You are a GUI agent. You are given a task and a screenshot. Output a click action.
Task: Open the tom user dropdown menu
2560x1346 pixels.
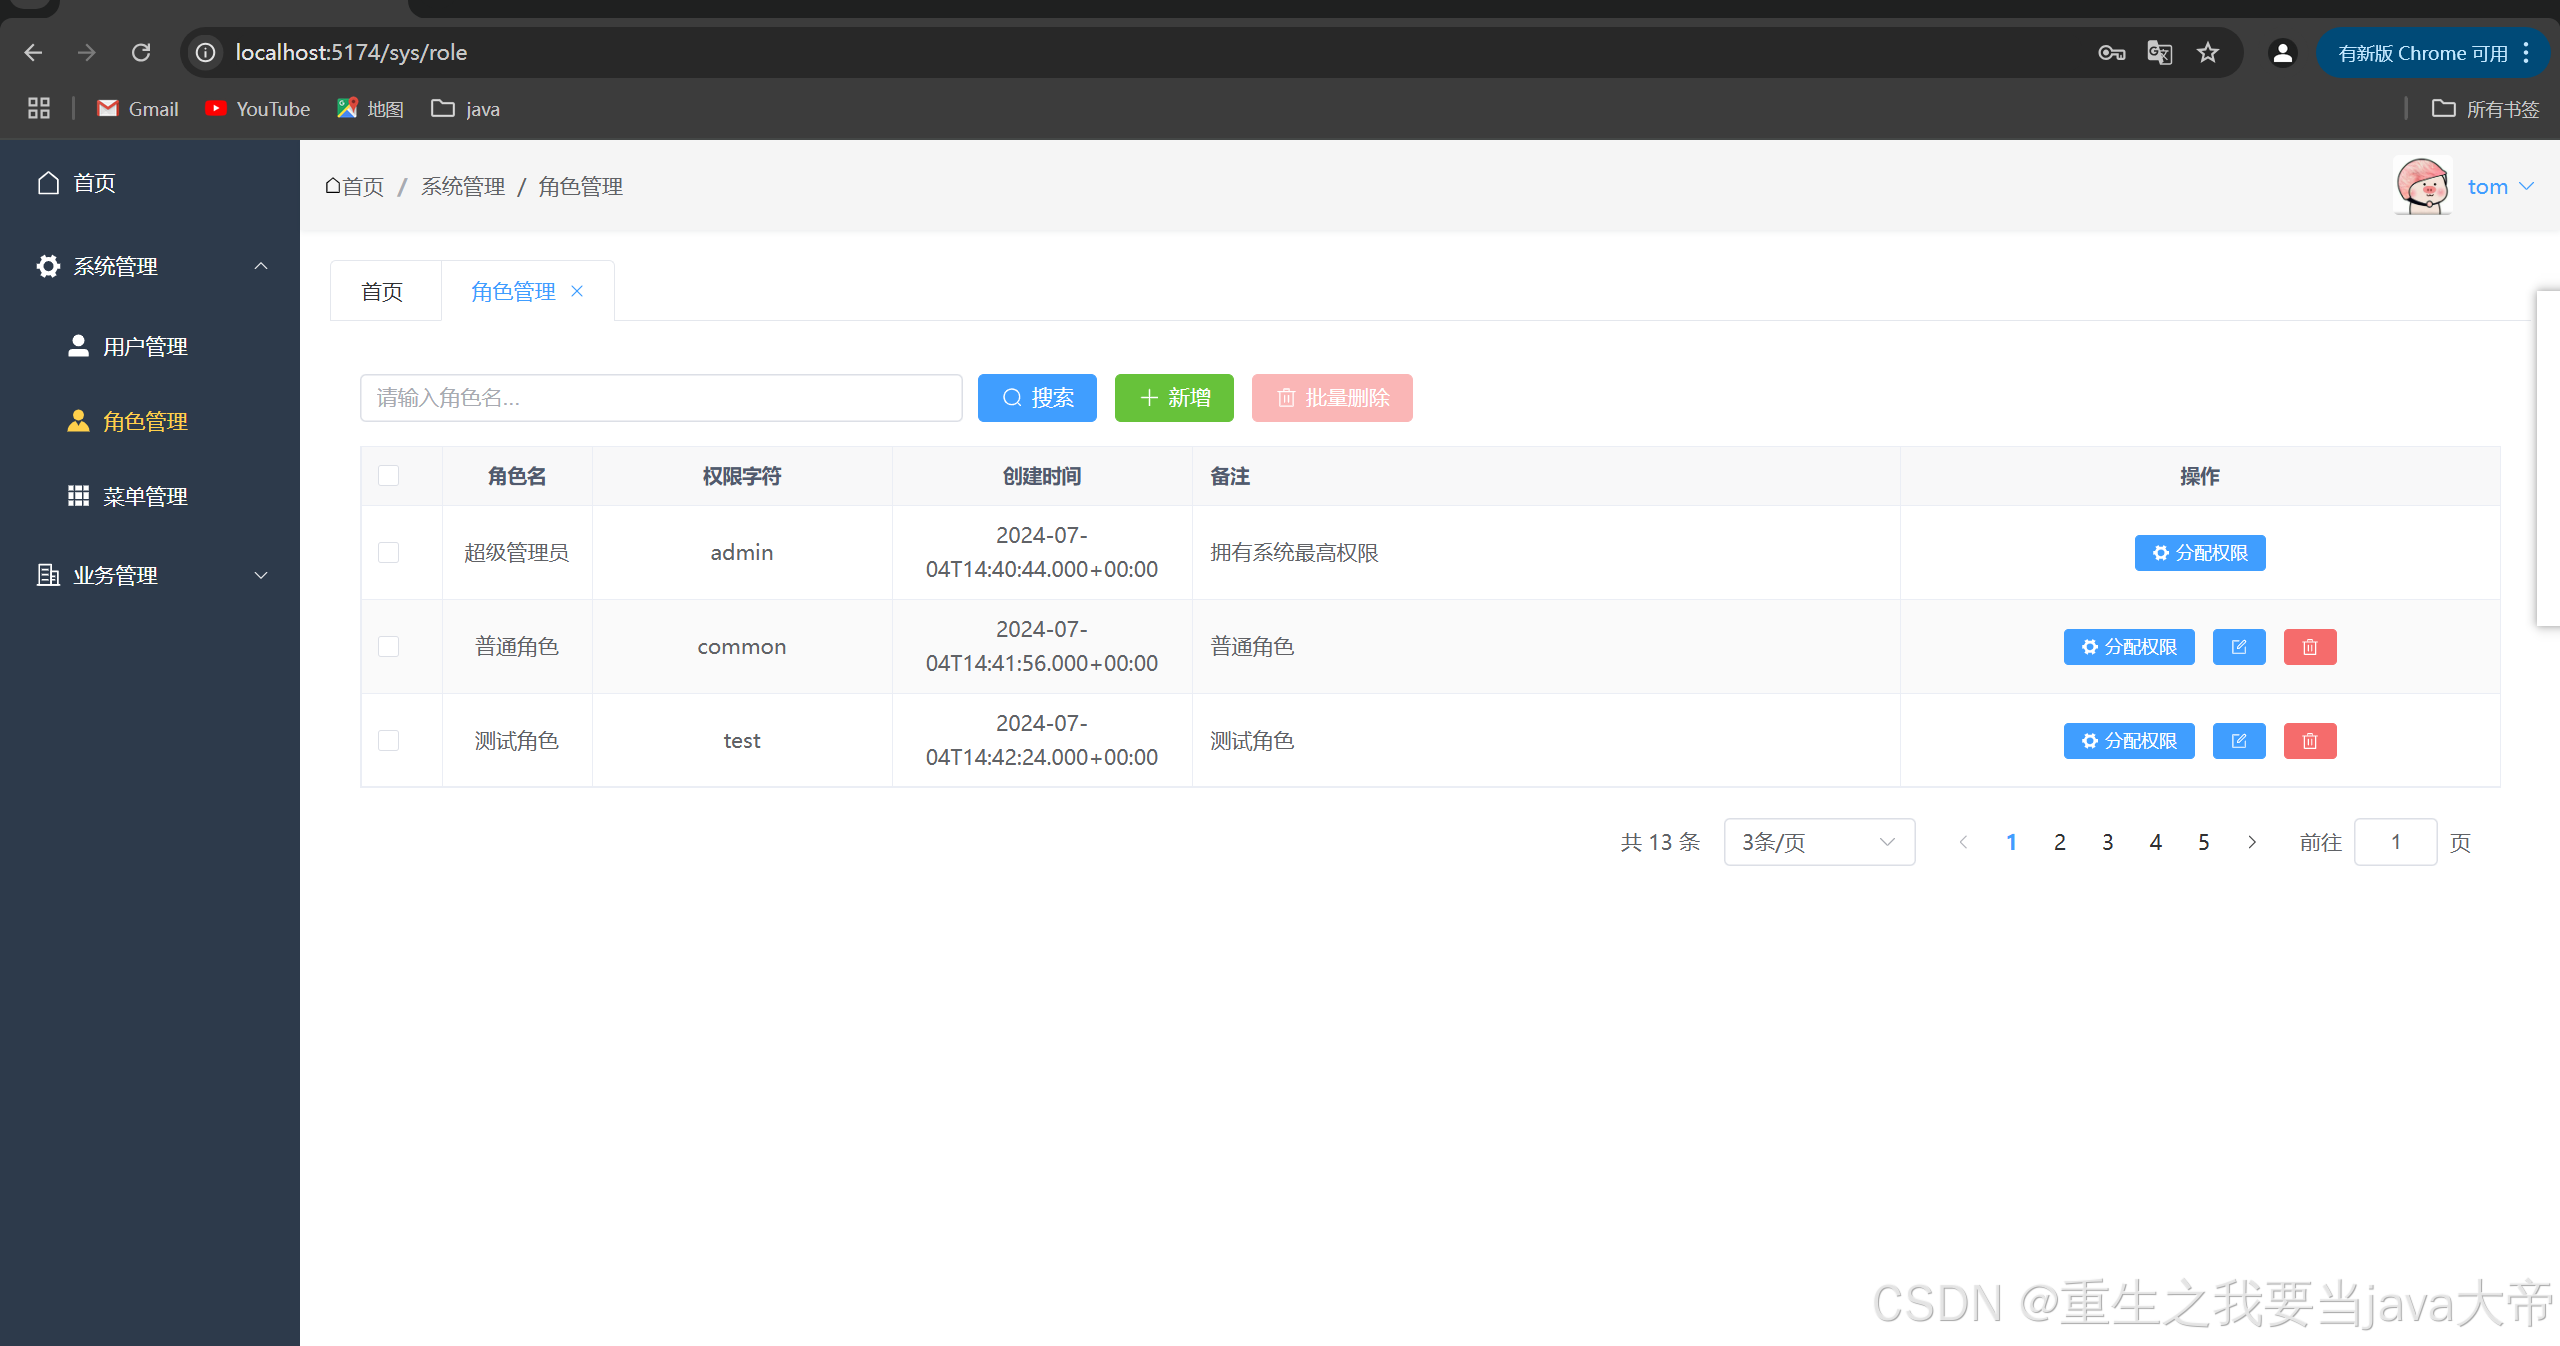2499,186
